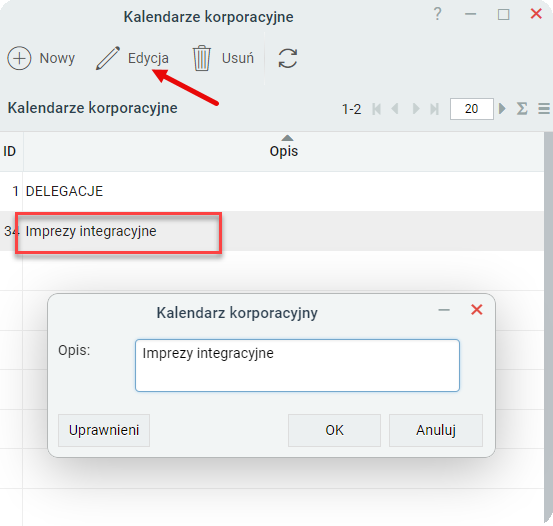The width and height of the screenshot is (553, 526).
Task: Open Uprawnienia permissions button
Action: tap(104, 430)
